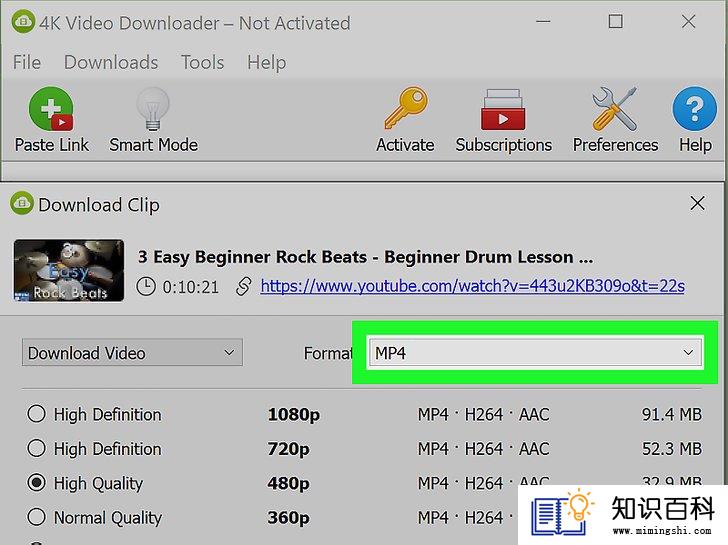Open the Download Video dropdown
Screen dimensions: 728x545
pos(132,353)
